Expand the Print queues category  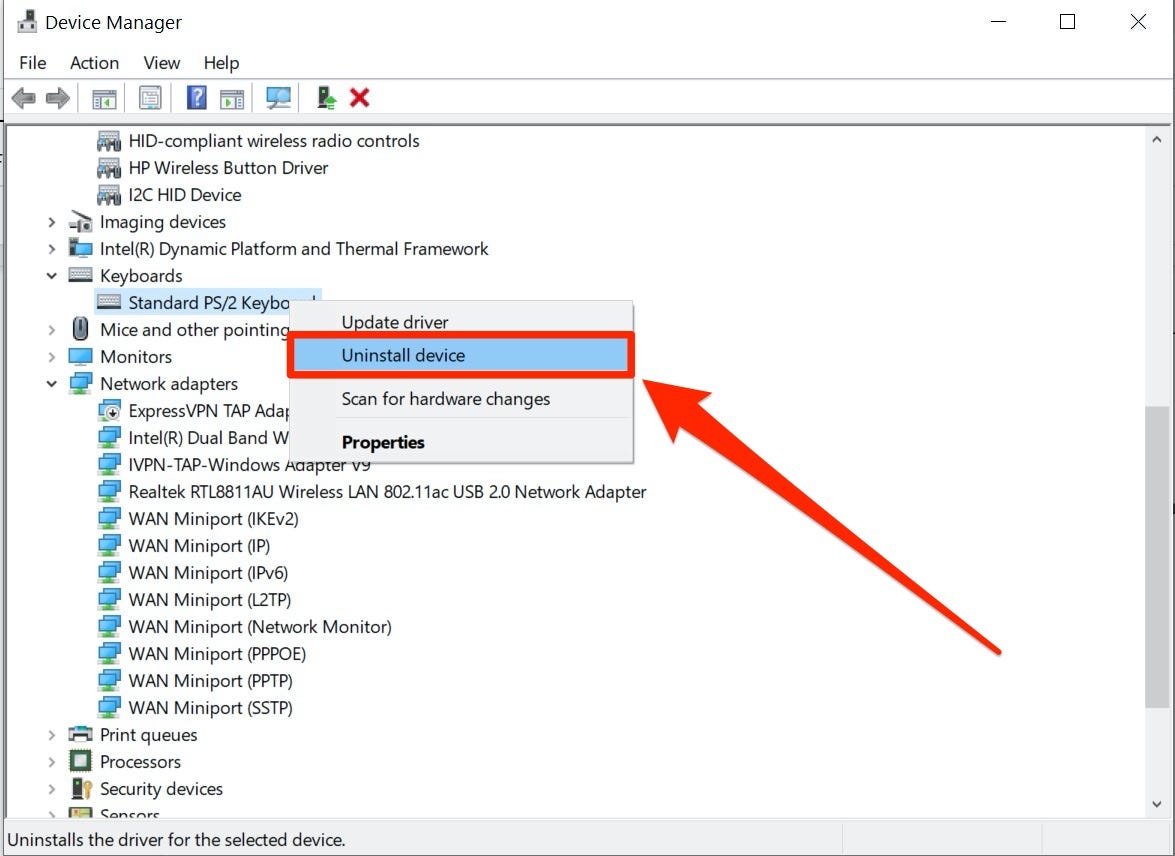pos(52,735)
